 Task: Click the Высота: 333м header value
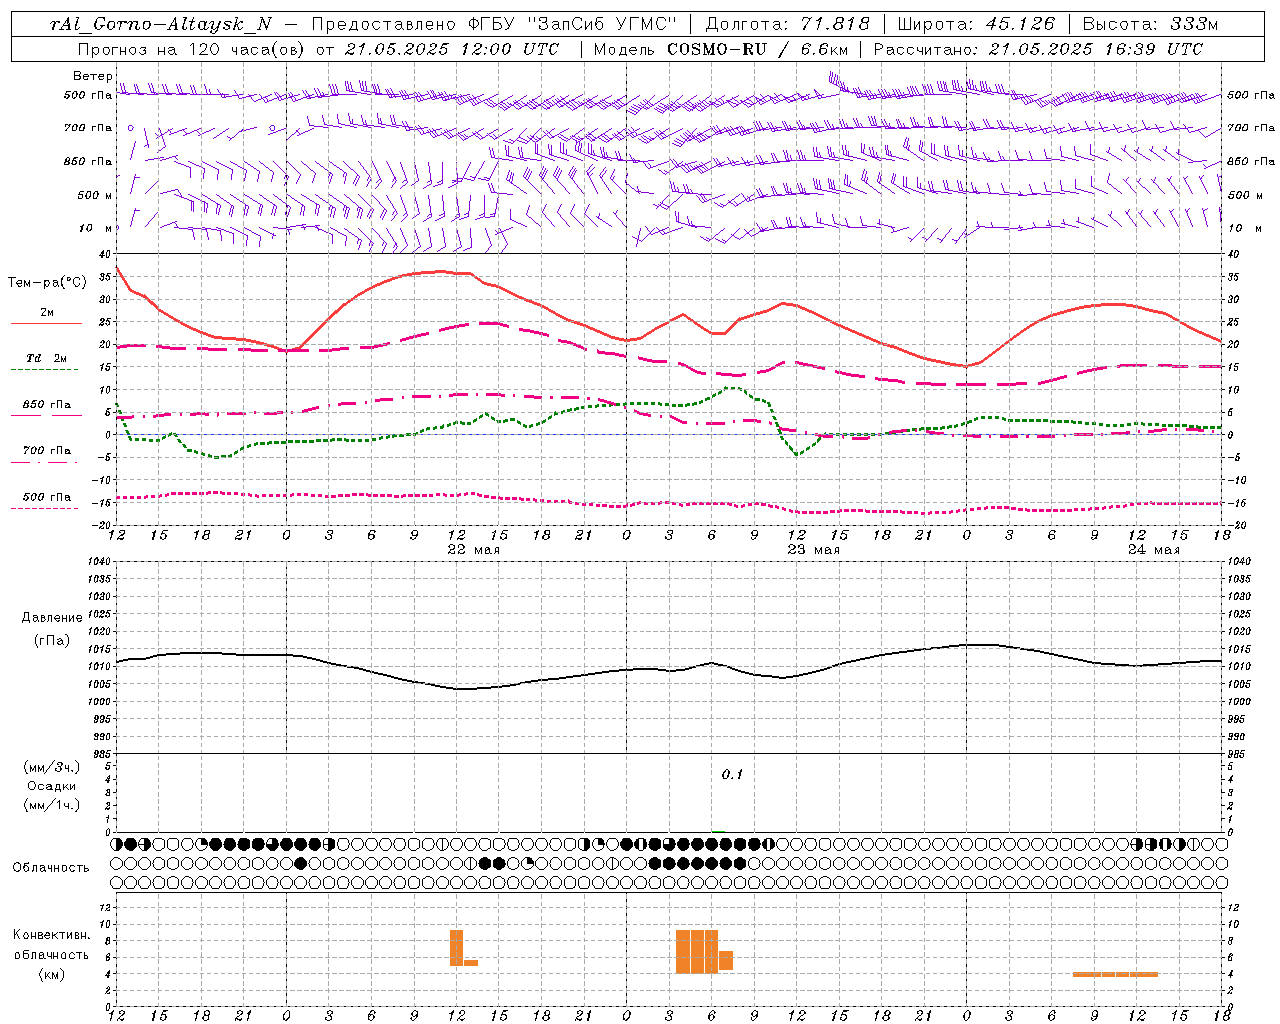1150,24
